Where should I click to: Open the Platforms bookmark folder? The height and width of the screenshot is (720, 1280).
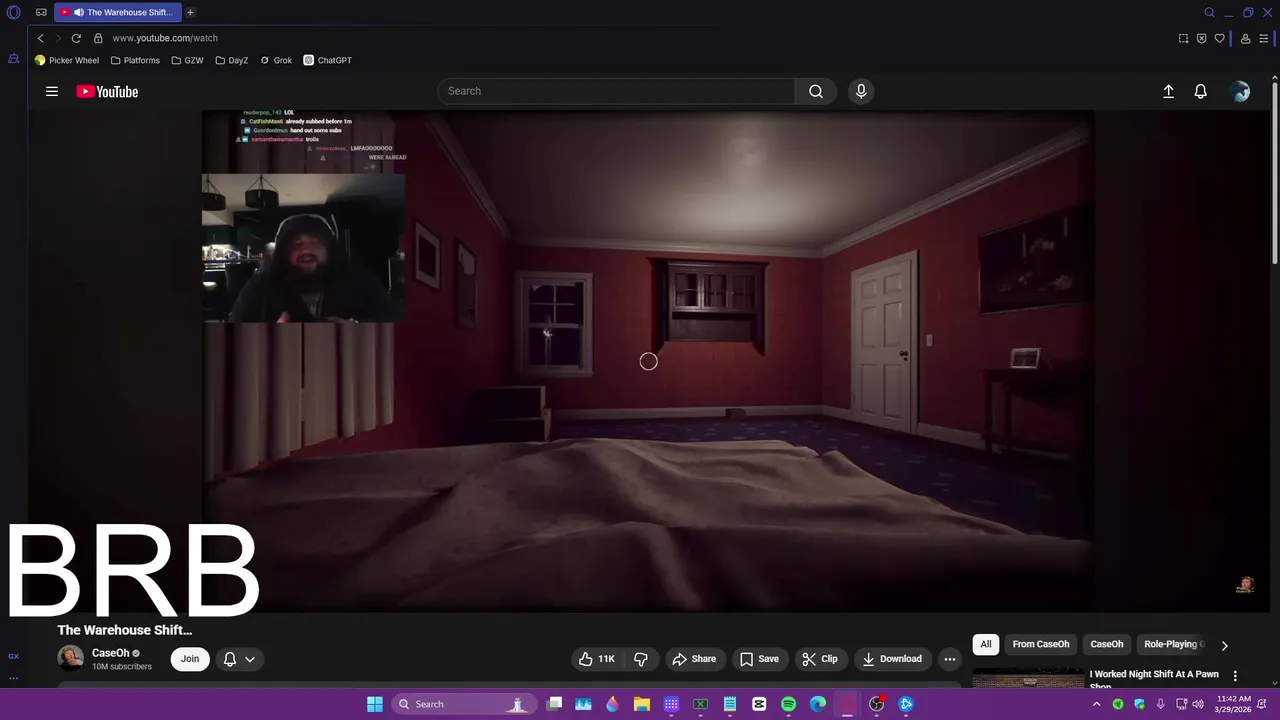135,60
